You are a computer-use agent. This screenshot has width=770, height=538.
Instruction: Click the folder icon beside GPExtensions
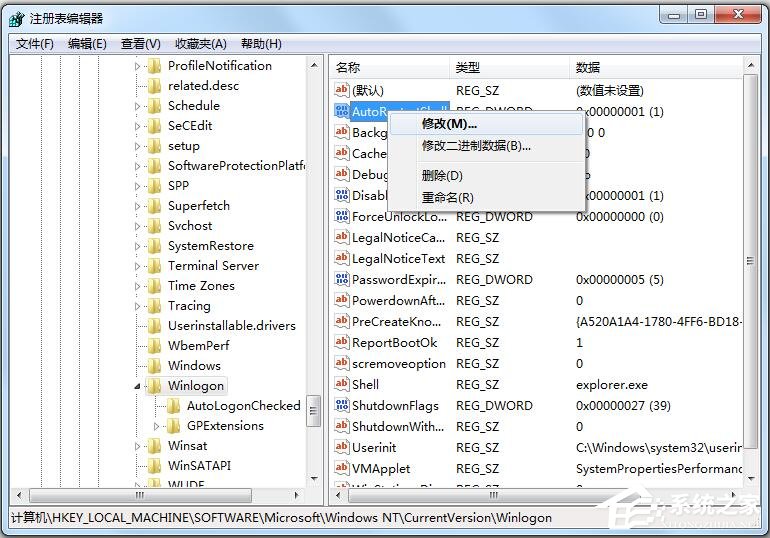click(x=173, y=427)
